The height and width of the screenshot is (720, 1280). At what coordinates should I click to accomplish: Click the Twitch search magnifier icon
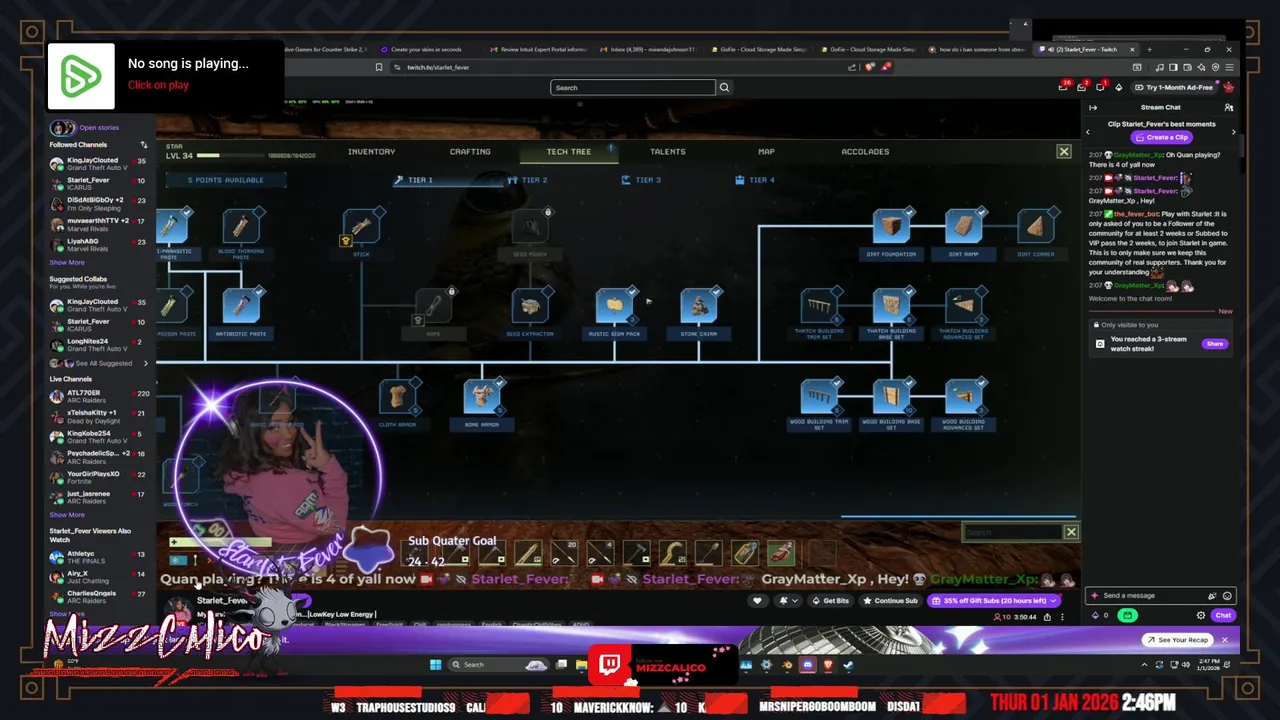coord(725,88)
